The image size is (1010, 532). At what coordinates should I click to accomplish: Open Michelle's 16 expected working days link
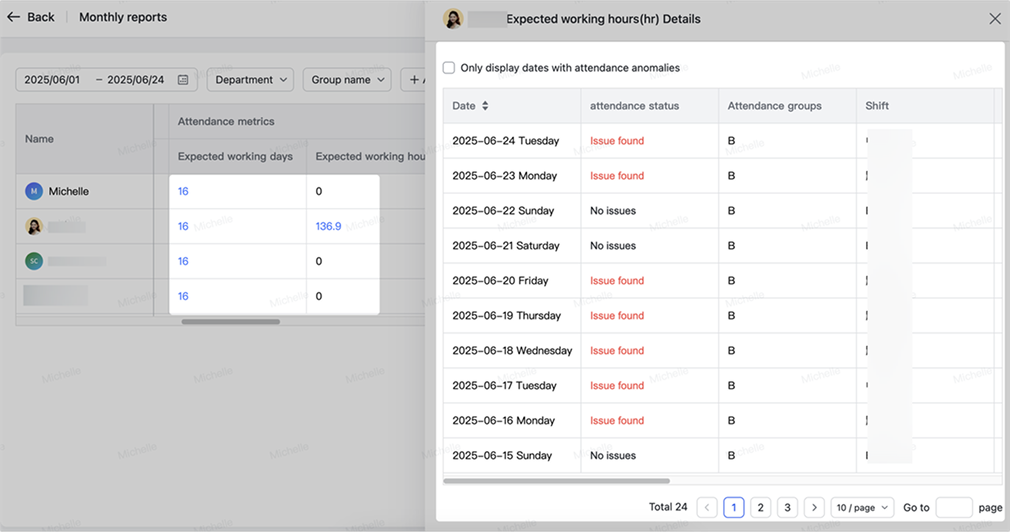183,191
